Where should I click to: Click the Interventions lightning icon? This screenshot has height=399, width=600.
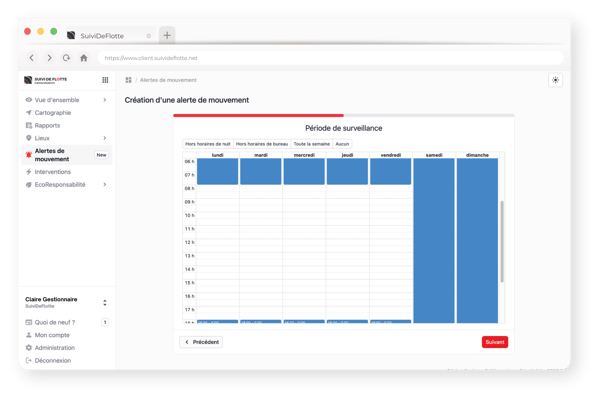coord(29,172)
